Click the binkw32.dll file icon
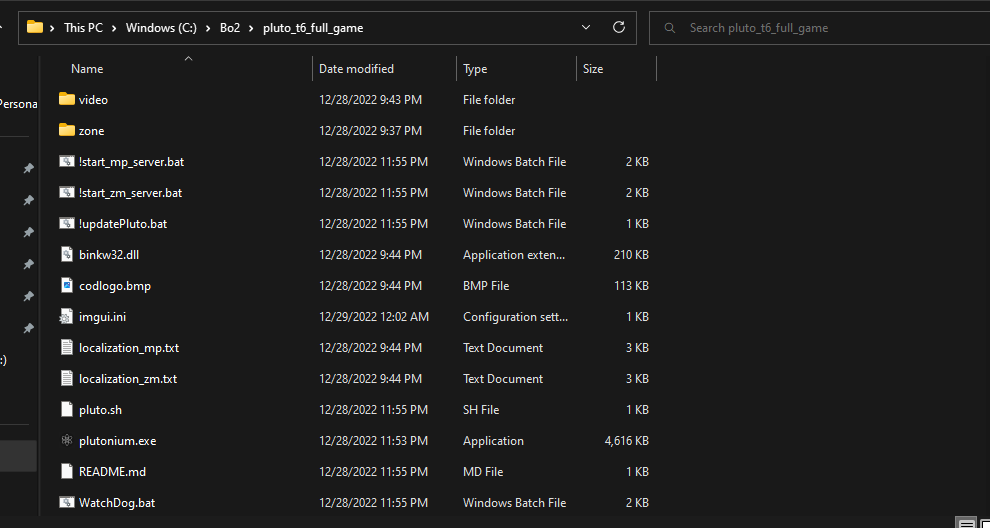990x528 pixels. 67,254
